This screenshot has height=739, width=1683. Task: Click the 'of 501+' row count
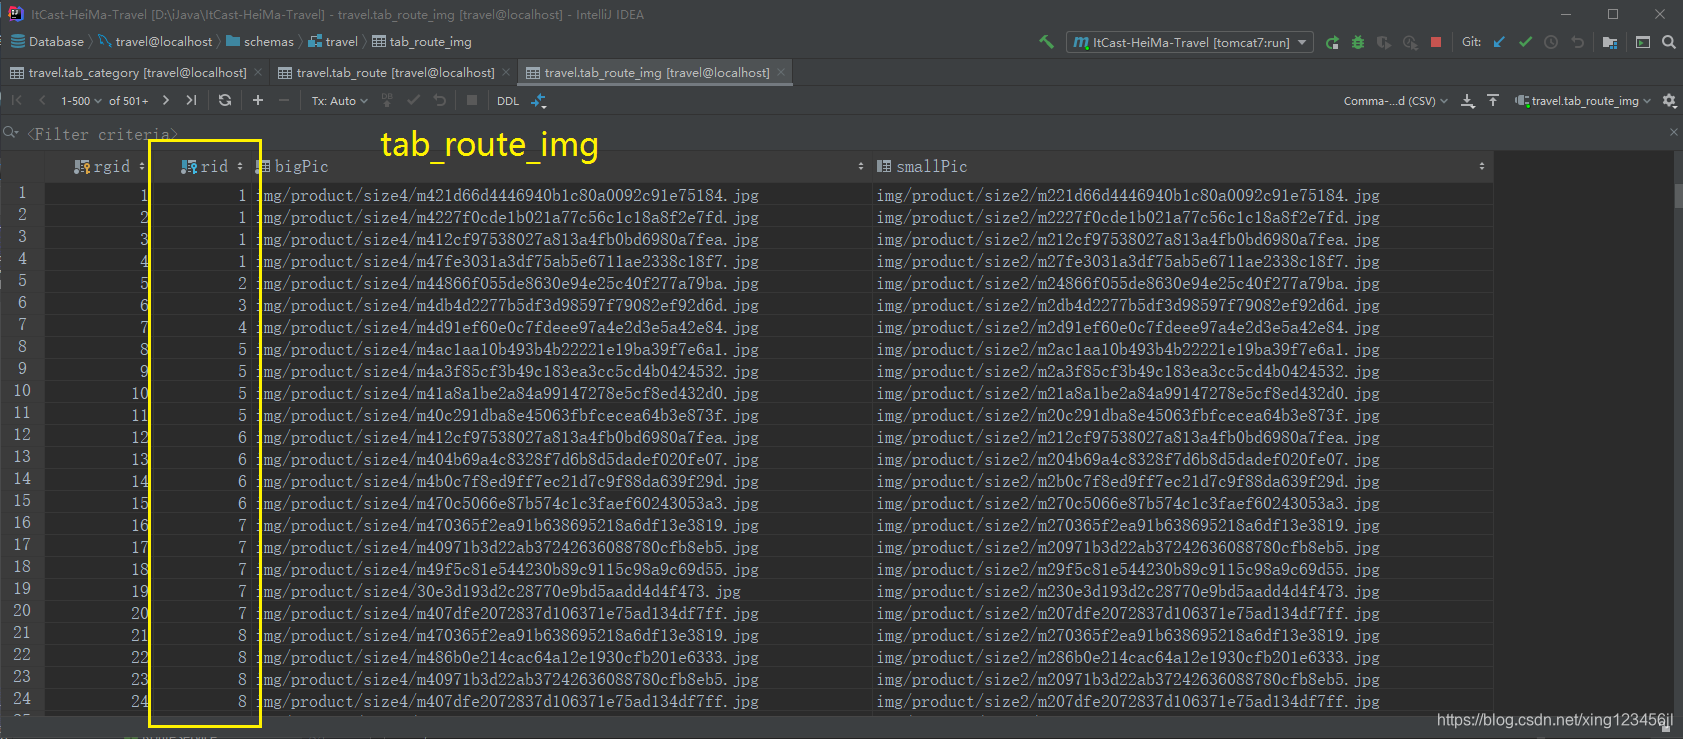point(128,100)
